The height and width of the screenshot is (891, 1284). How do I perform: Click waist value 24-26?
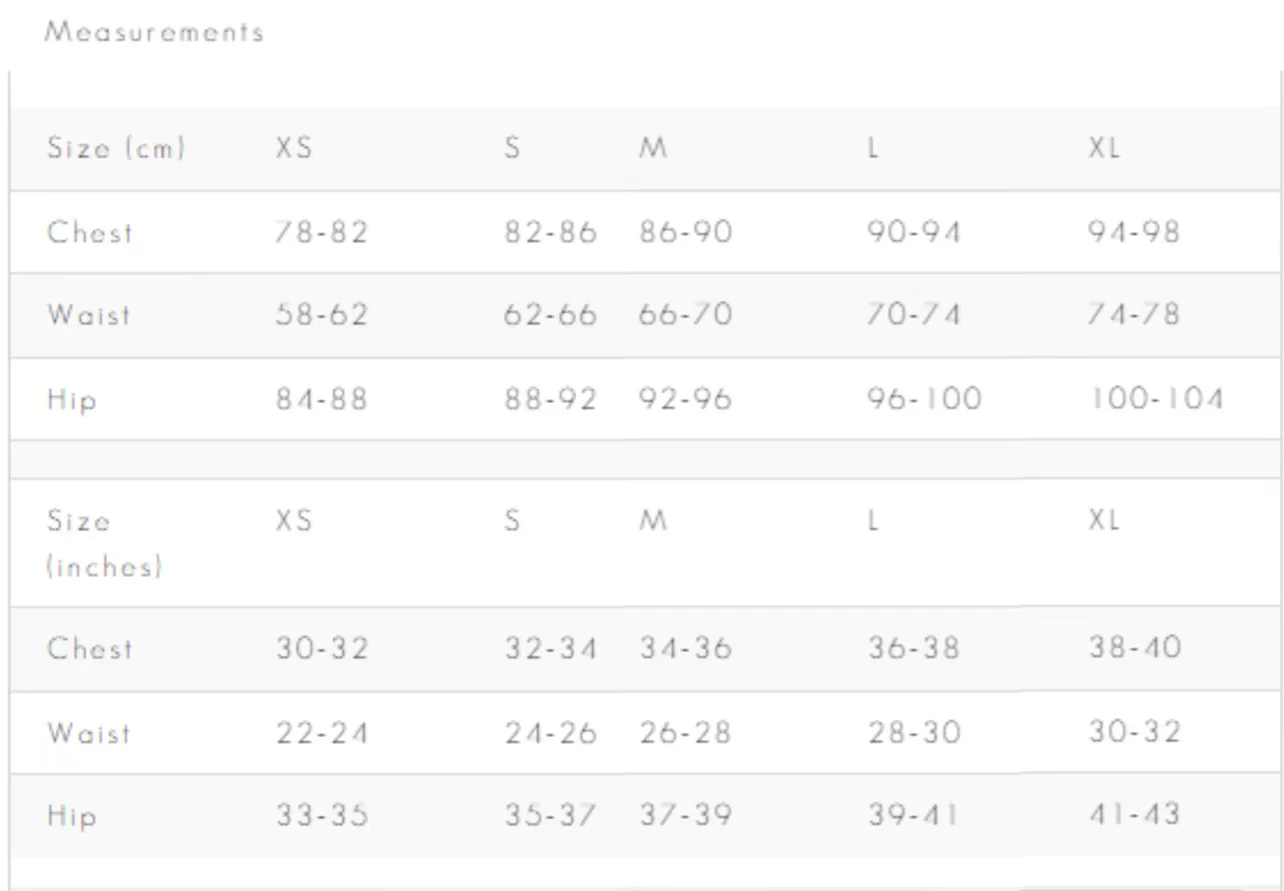tap(550, 733)
